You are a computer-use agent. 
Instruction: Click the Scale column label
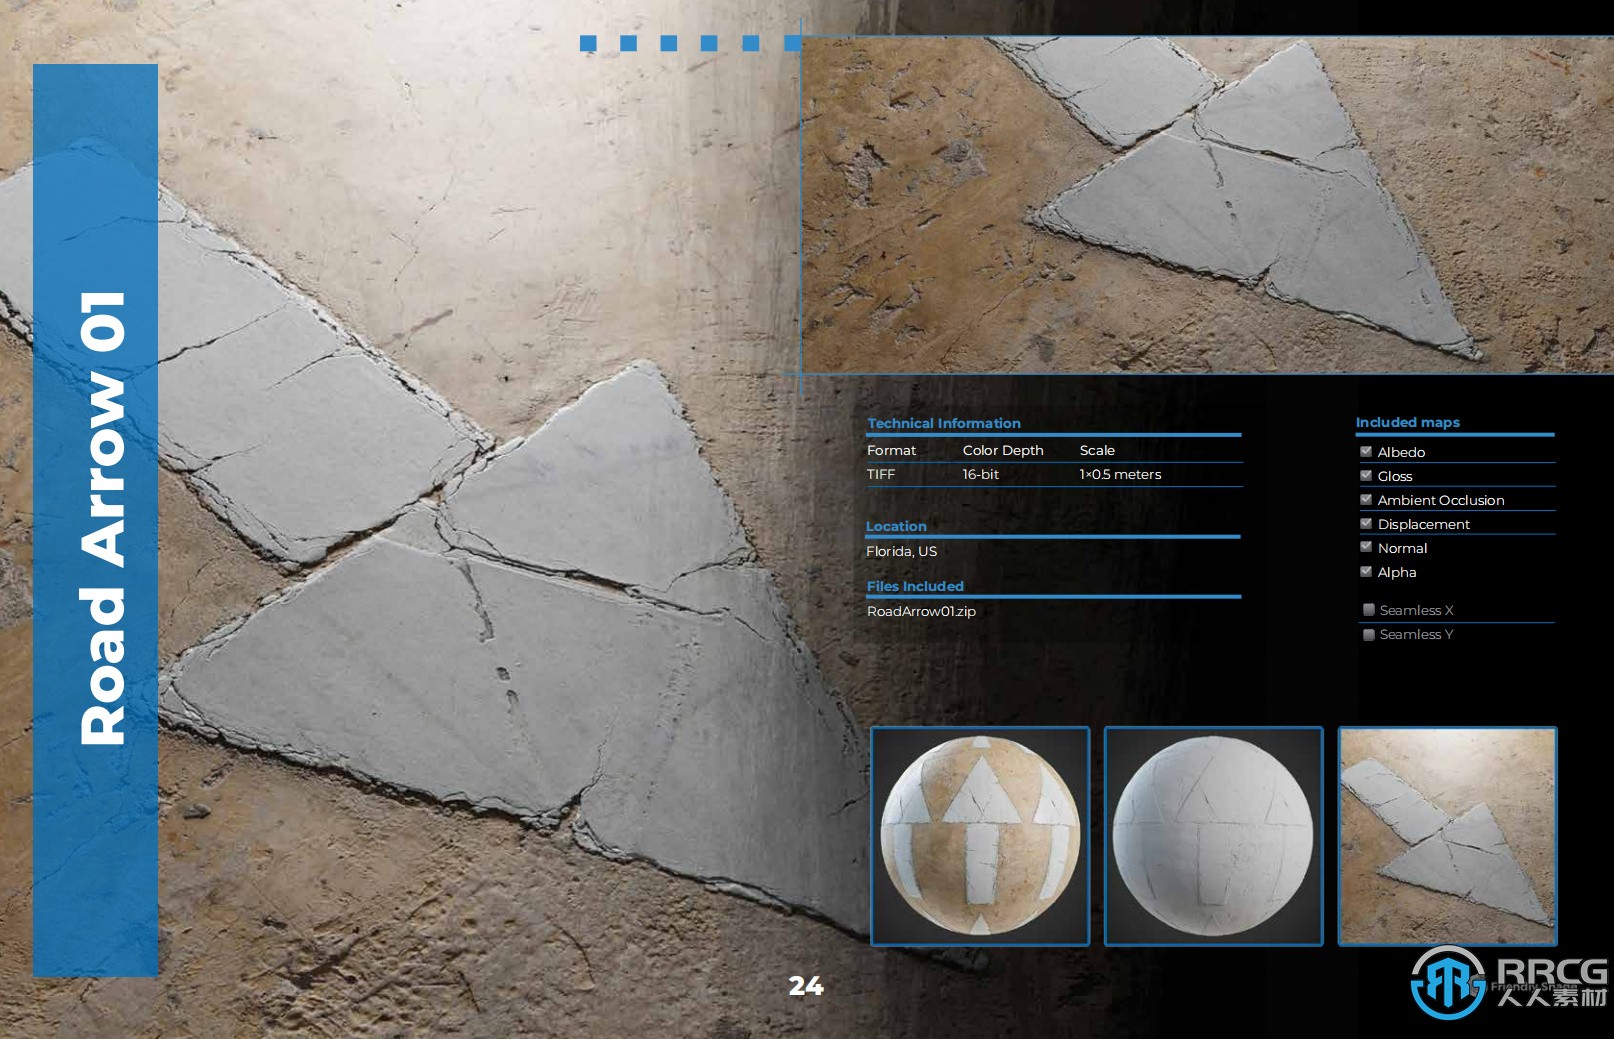[x=1097, y=451]
